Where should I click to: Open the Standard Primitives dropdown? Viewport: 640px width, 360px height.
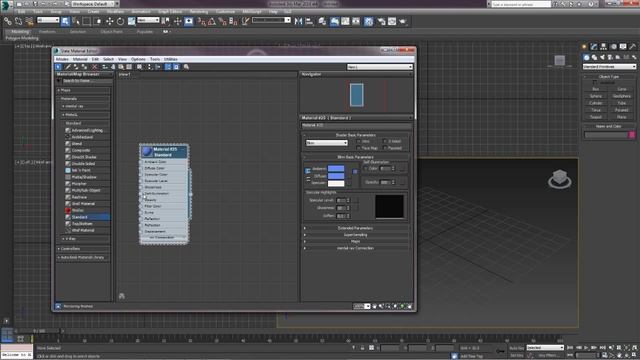609,67
